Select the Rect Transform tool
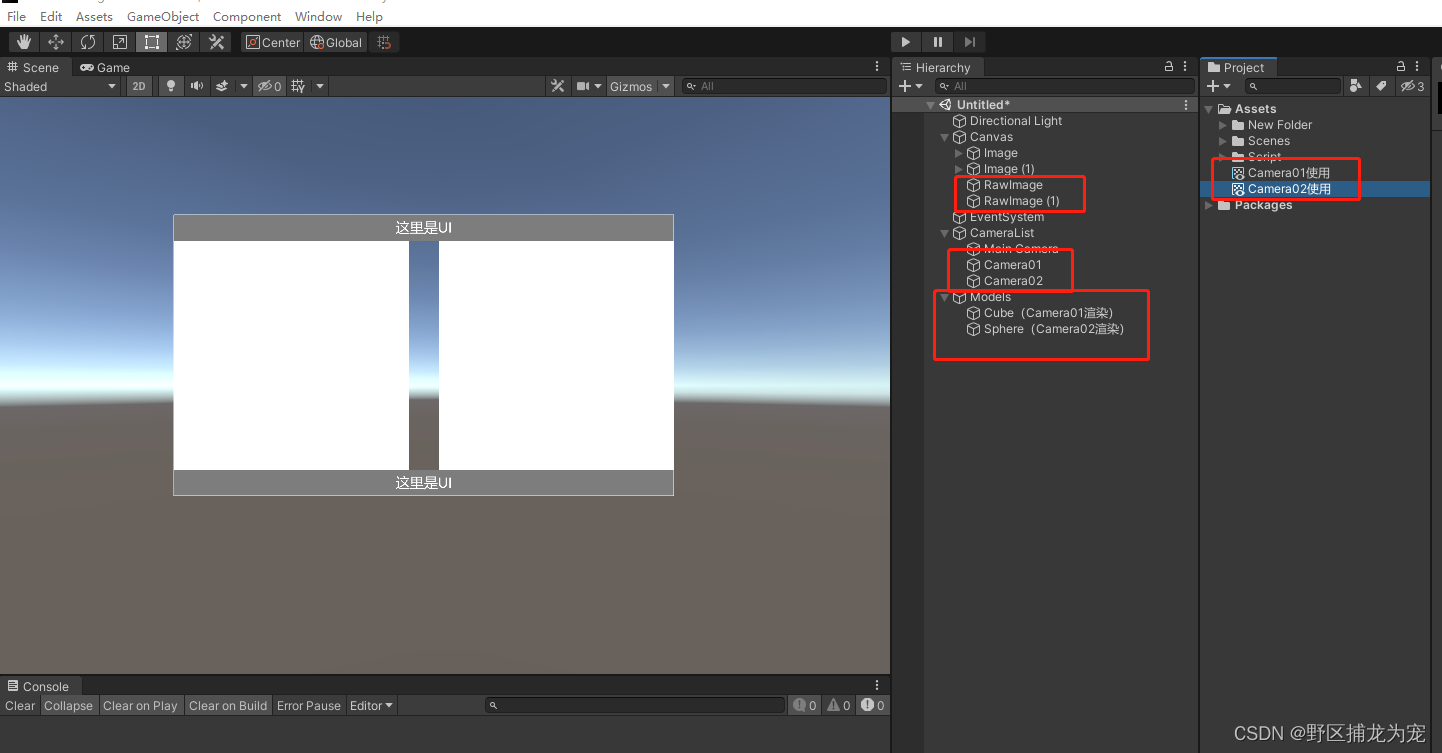1442x753 pixels. pos(151,41)
